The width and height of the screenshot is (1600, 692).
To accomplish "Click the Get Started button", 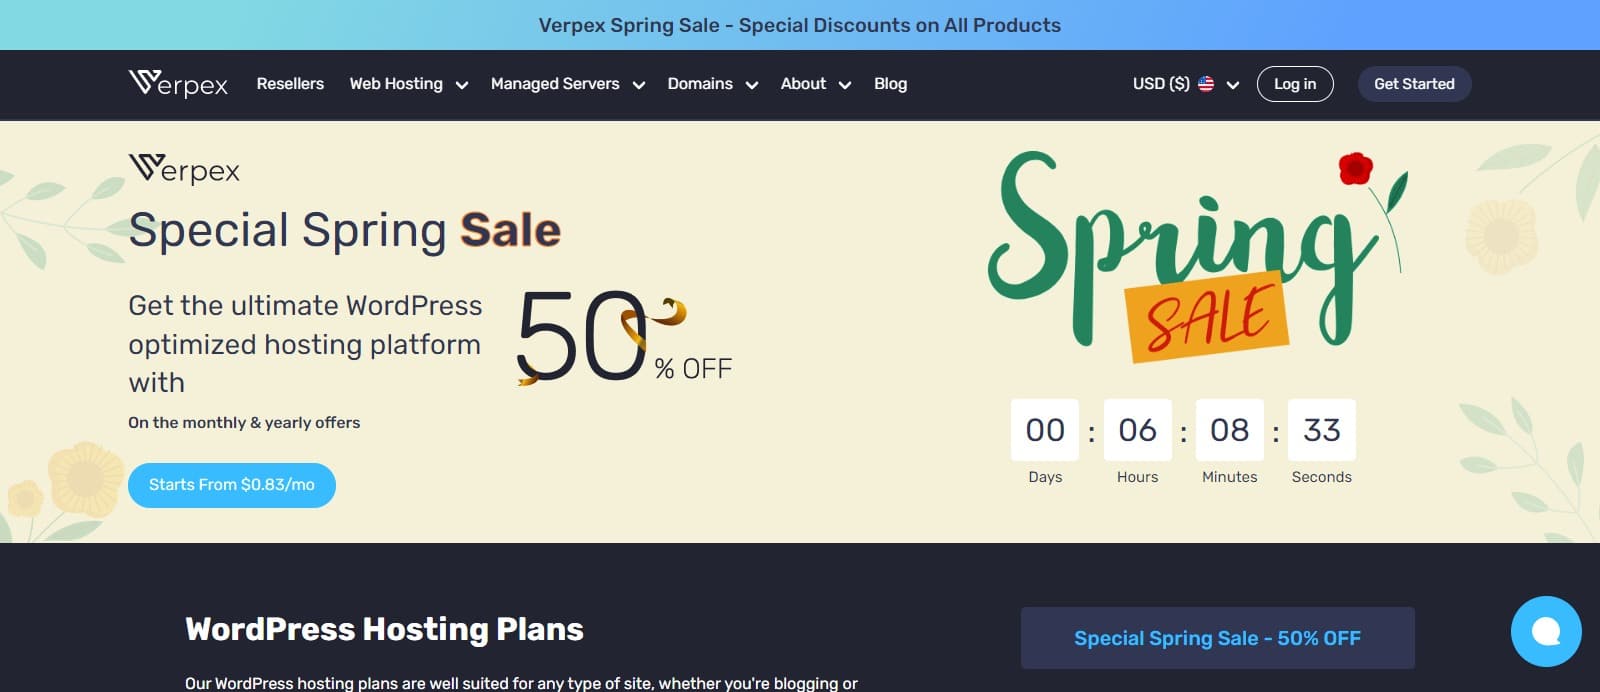I will pos(1414,84).
